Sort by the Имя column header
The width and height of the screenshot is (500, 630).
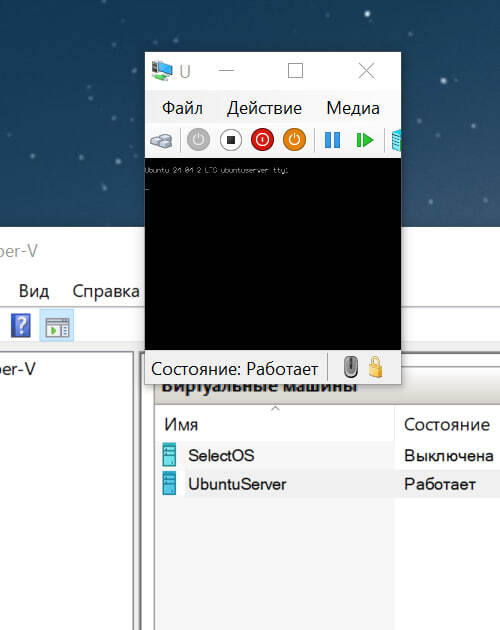[x=275, y=424]
